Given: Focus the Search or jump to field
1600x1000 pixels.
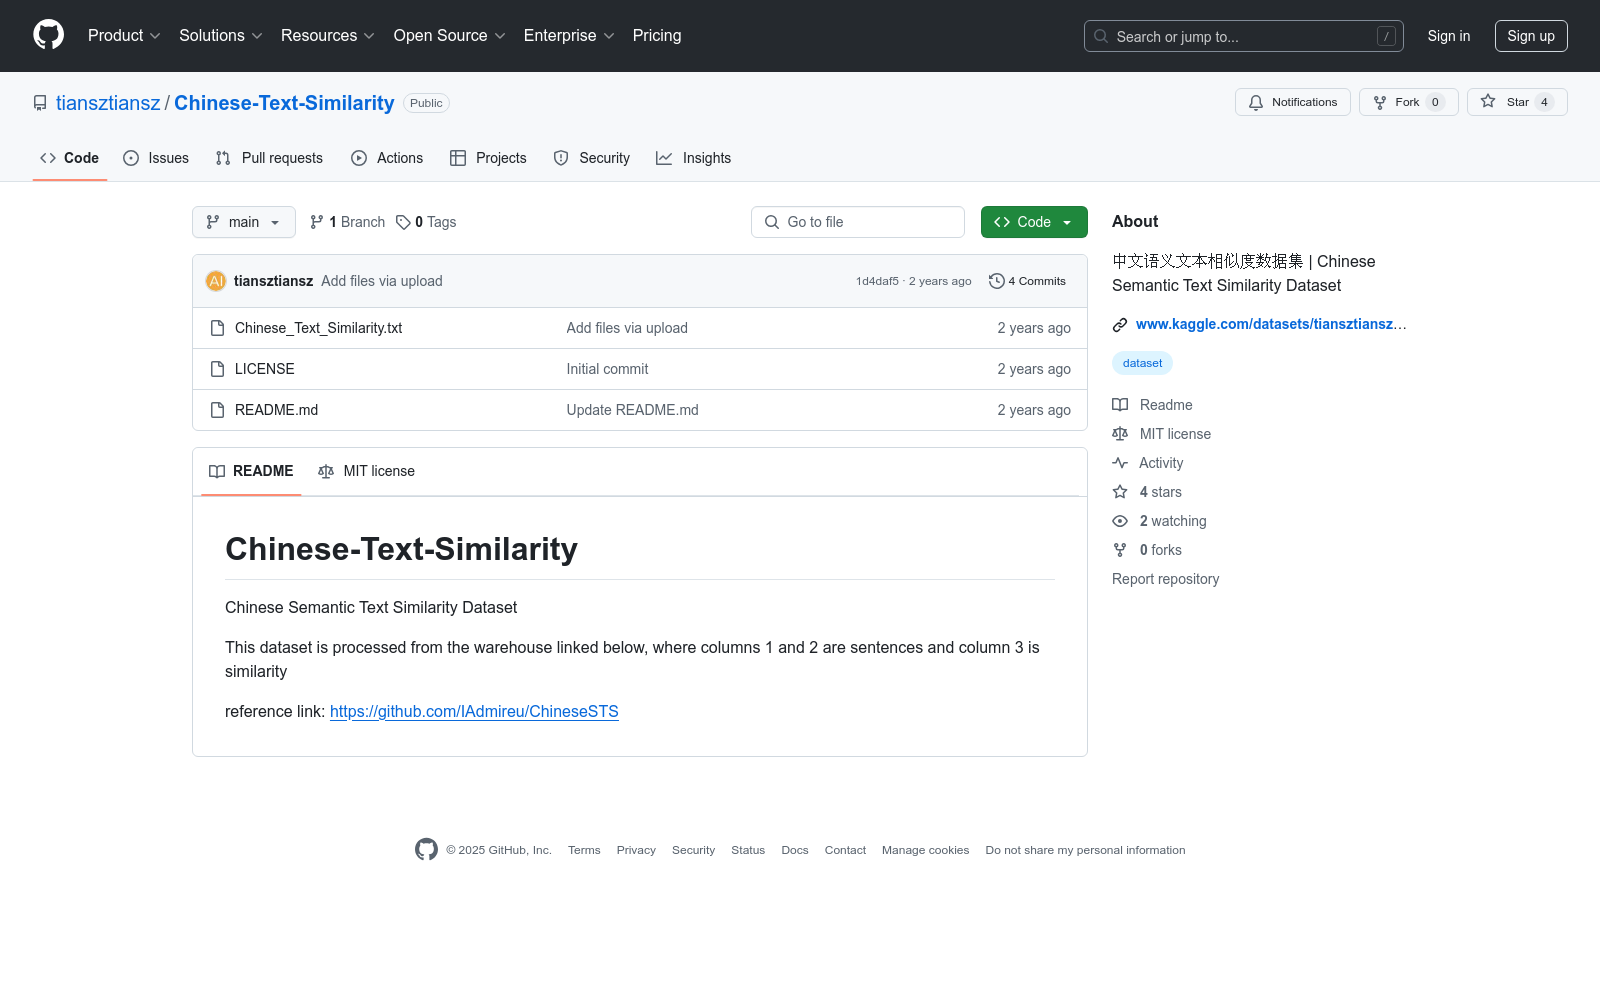Looking at the screenshot, I should click(1244, 36).
